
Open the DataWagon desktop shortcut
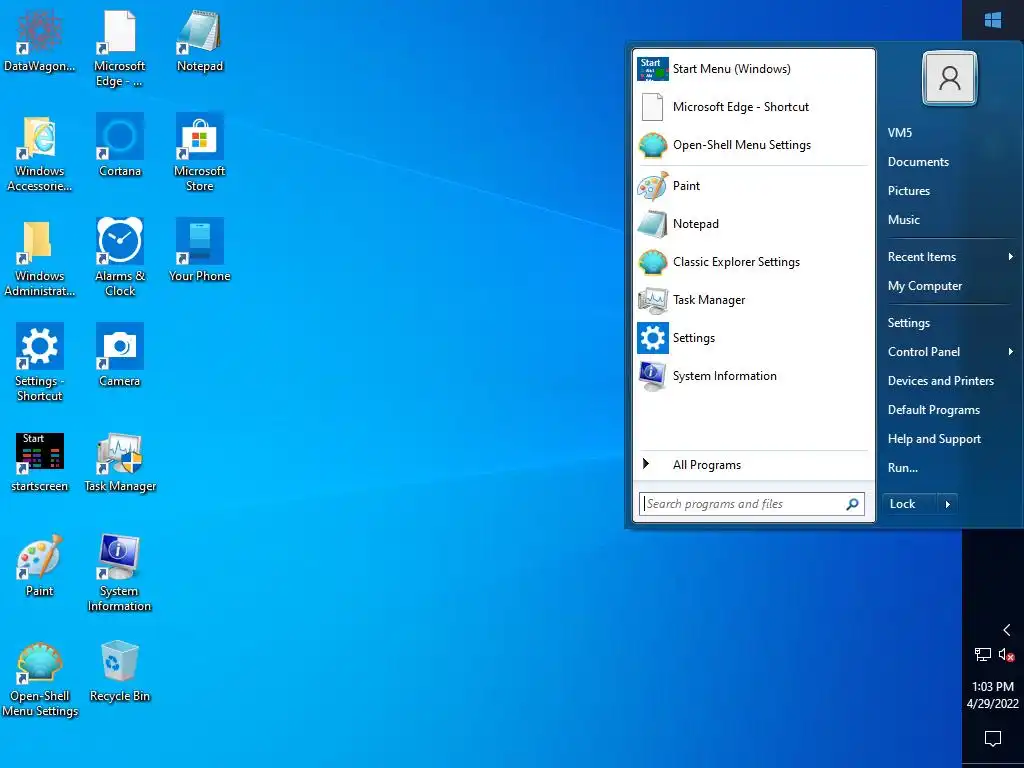tap(39, 40)
